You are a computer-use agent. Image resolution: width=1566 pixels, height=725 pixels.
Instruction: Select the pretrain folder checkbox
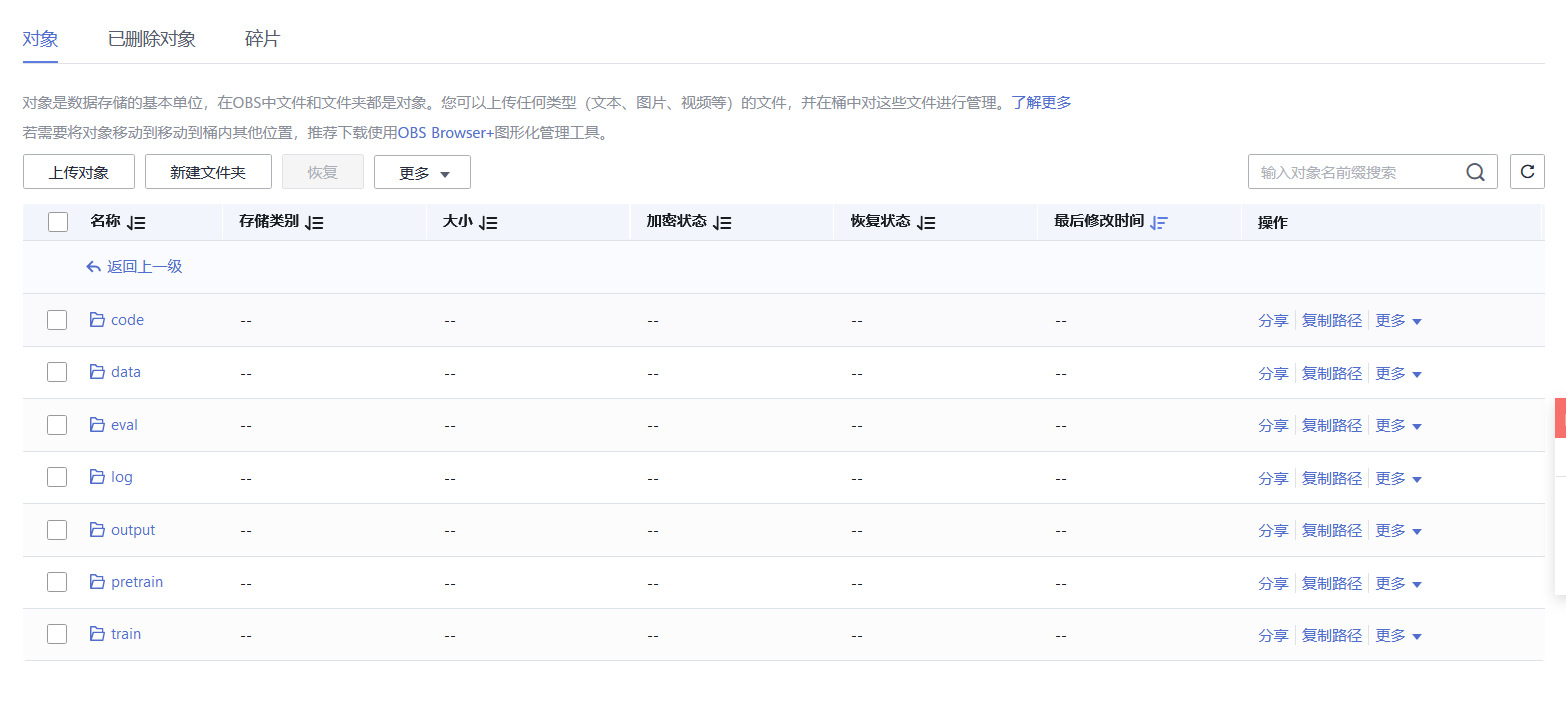tap(57, 582)
